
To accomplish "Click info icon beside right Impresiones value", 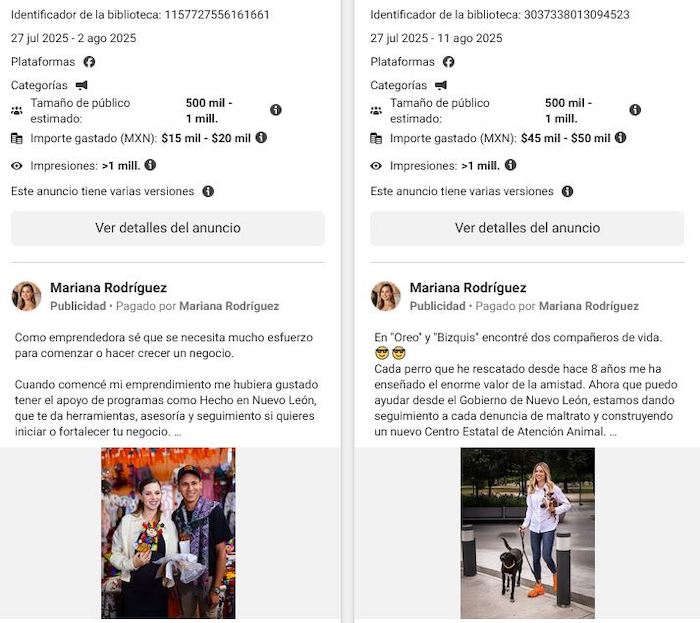I will [x=511, y=165].
